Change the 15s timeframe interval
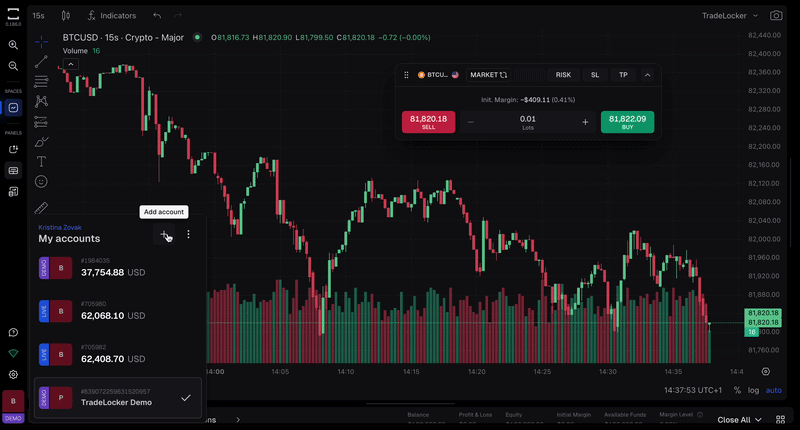The height and width of the screenshot is (430, 800). tap(38, 16)
